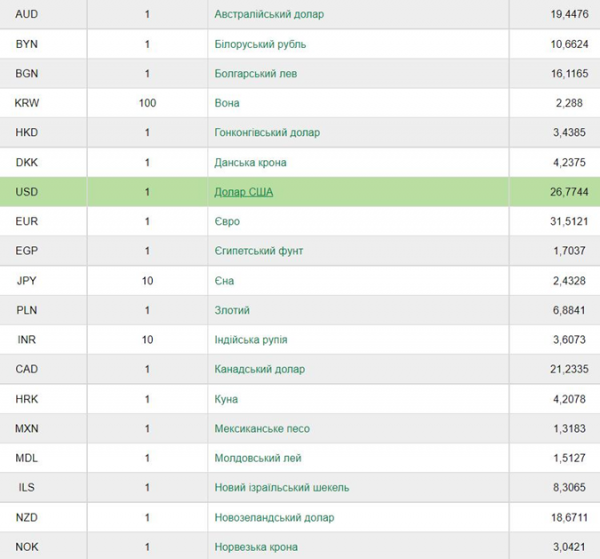
Task: Click the 16,1165 rate value
Action: pos(569,73)
